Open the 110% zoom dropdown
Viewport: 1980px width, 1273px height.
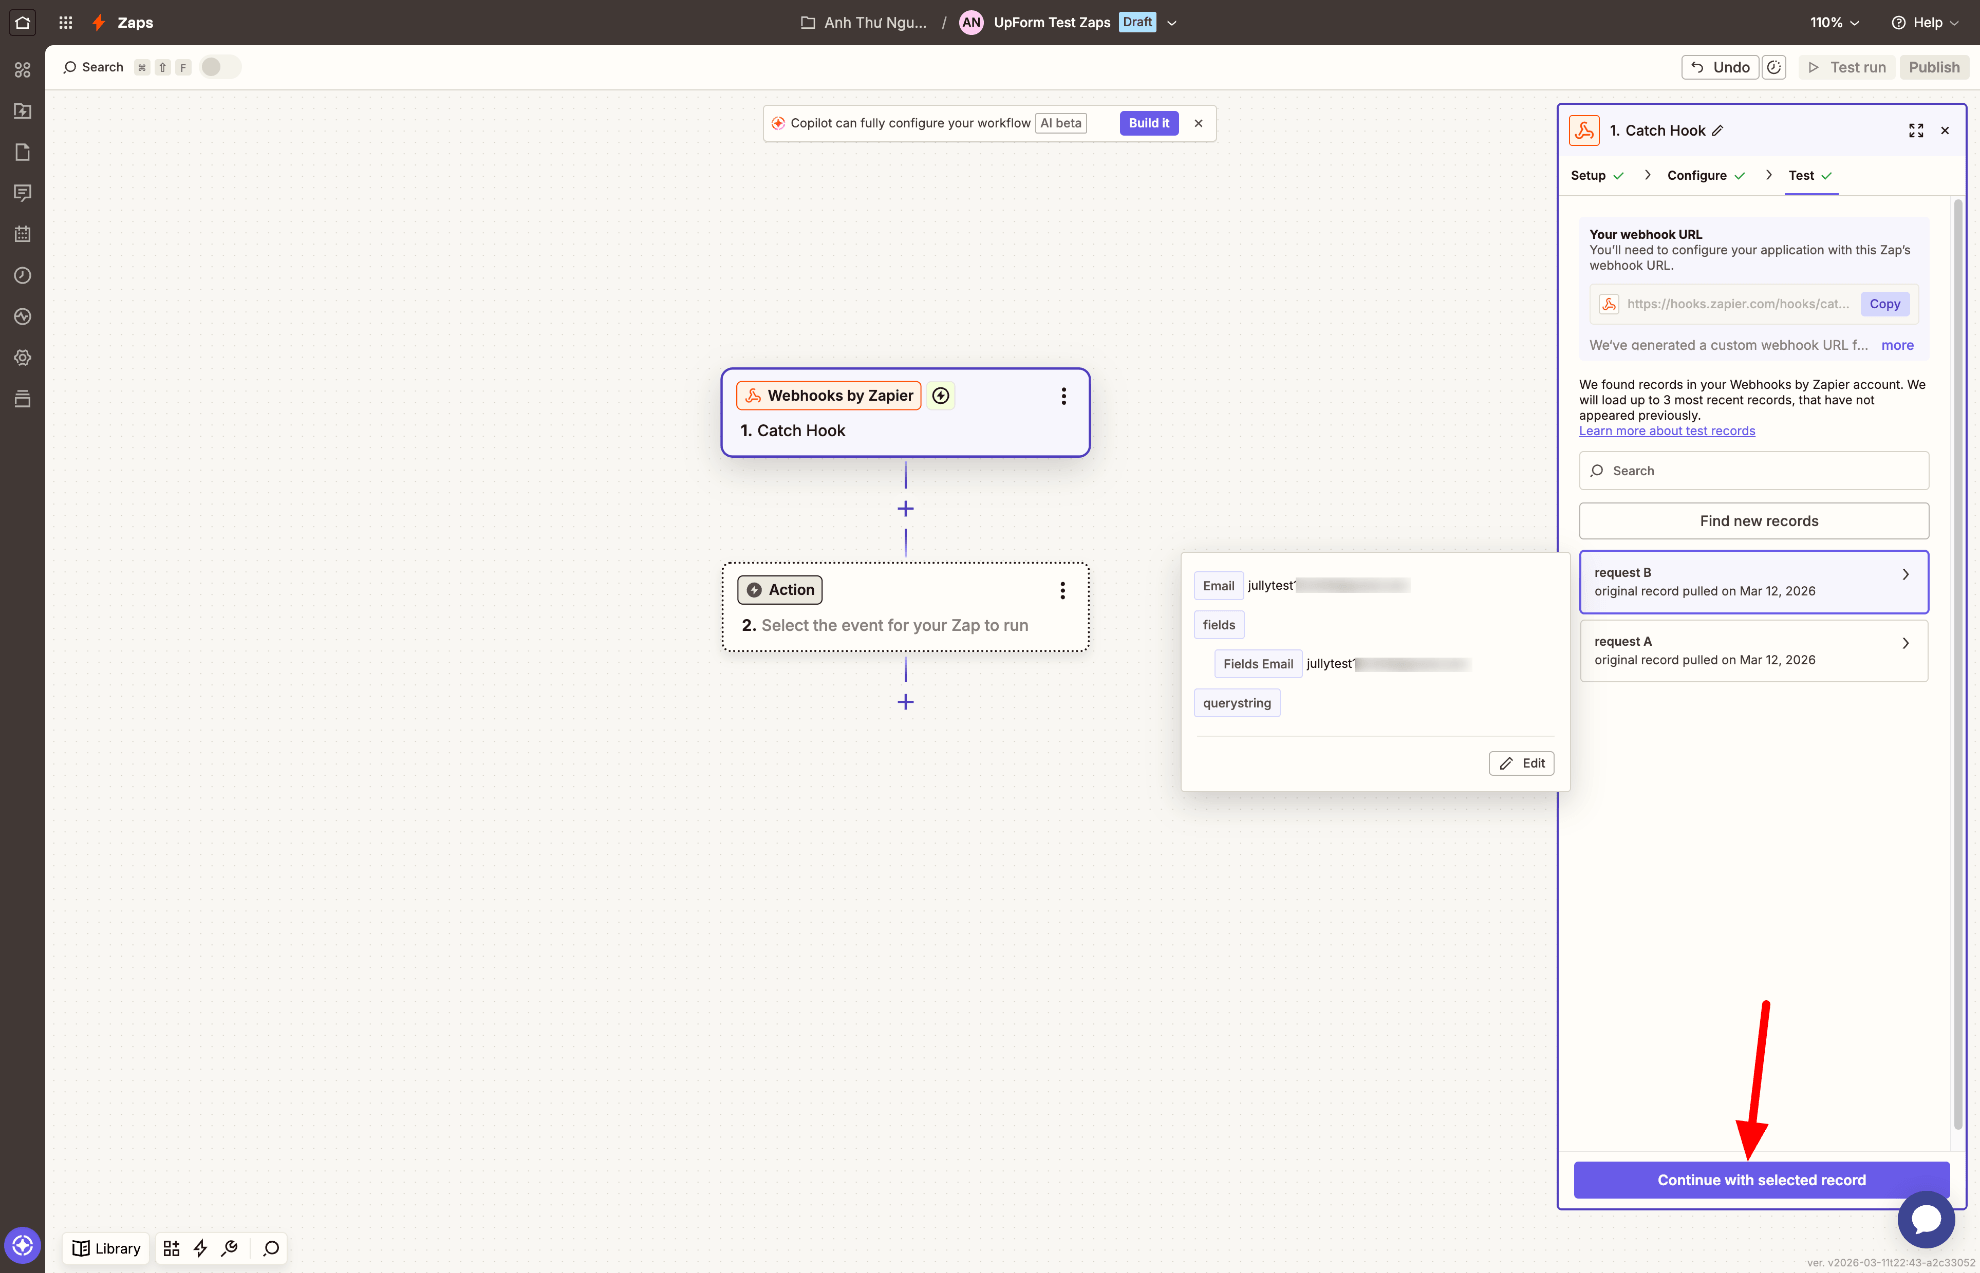(x=1835, y=22)
